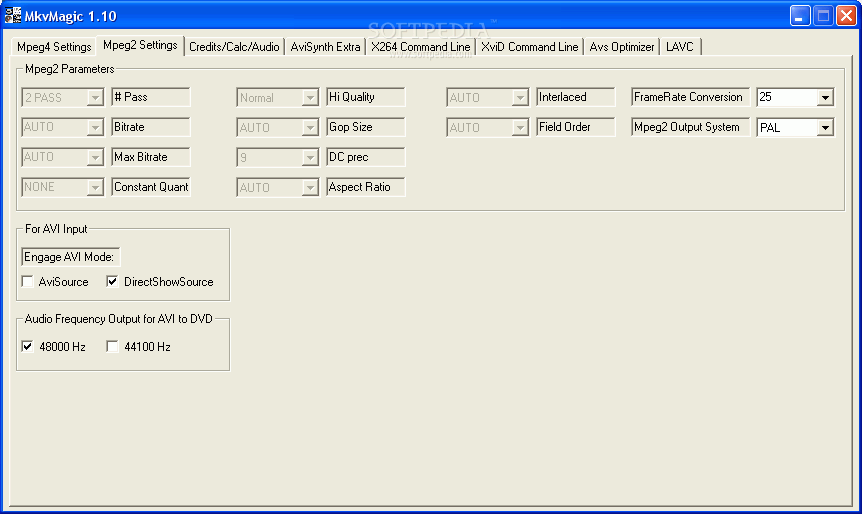
Task: Click the Max Bitrate label field
Action: (x=151, y=157)
